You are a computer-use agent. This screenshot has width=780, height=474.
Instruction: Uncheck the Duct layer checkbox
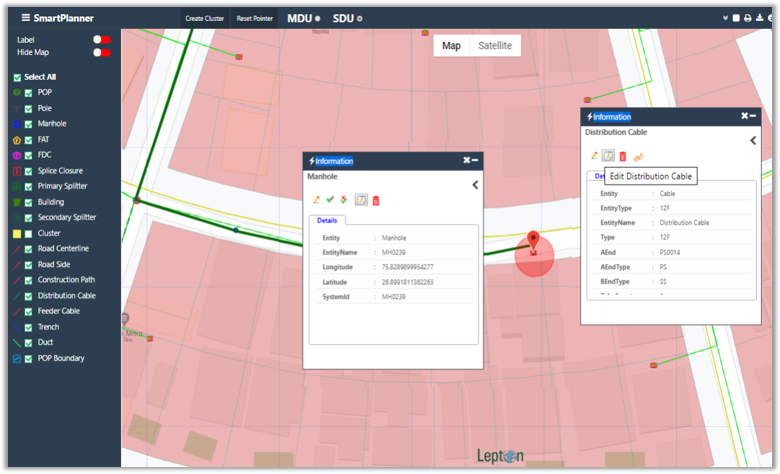(x=28, y=343)
